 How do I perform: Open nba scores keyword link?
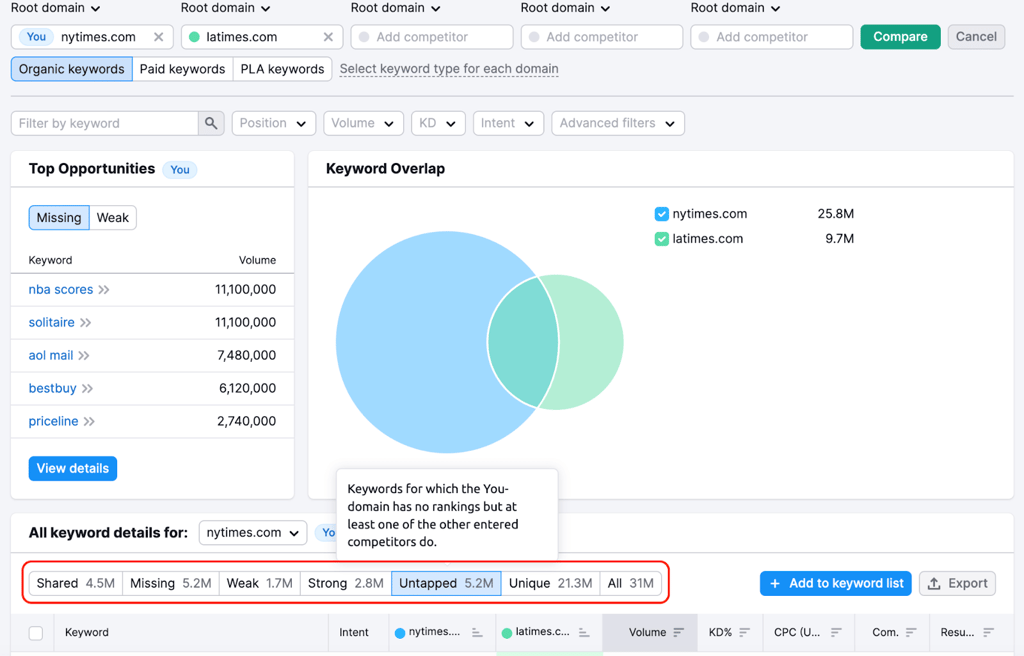pyautogui.click(x=61, y=289)
